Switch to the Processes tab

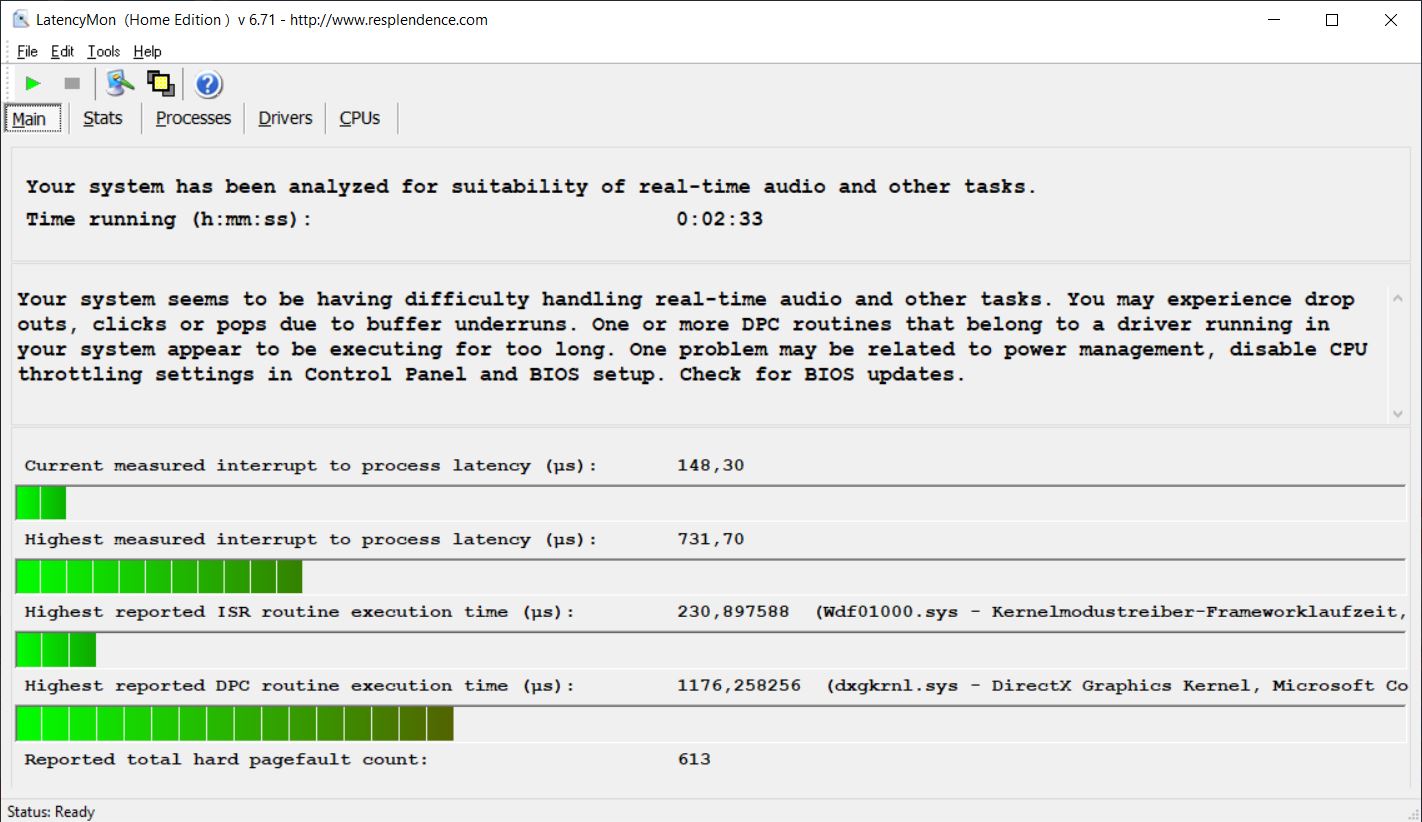coord(193,118)
